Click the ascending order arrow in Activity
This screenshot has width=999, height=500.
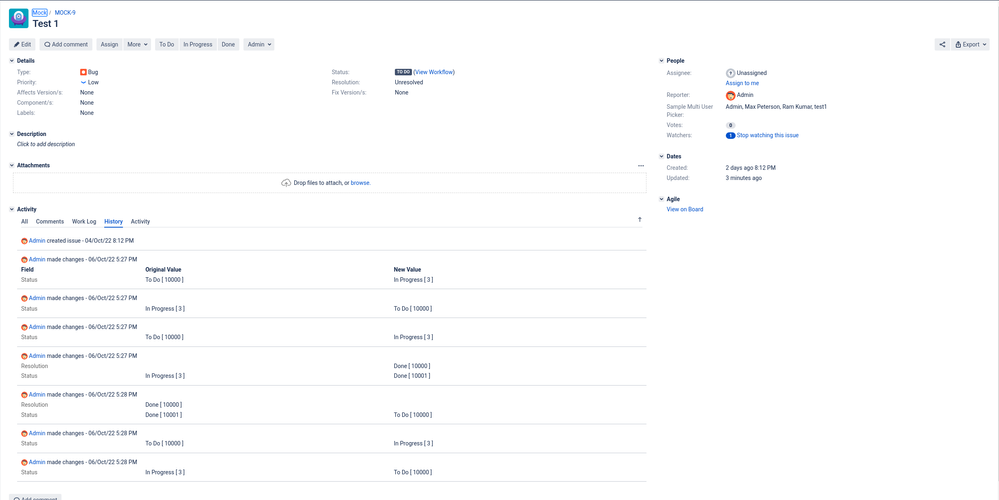pos(640,220)
